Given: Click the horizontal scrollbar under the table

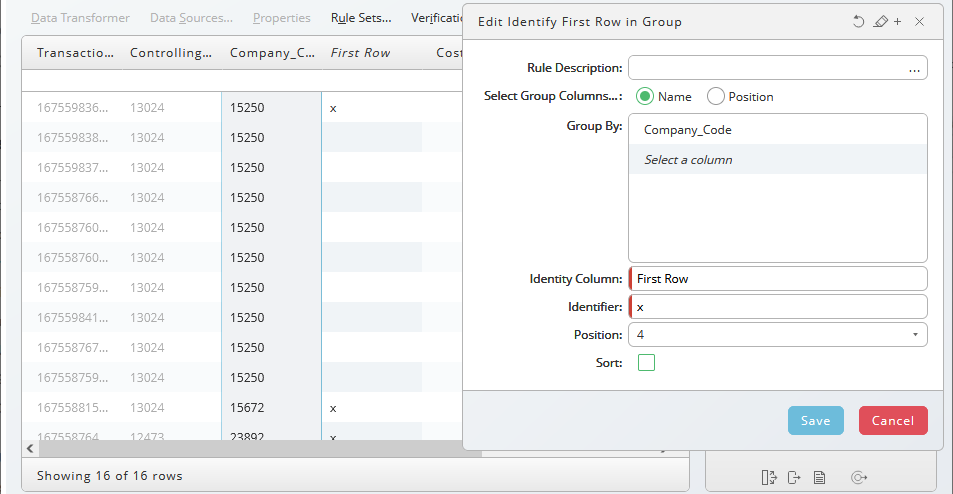Looking at the screenshot, I should click(x=261, y=448).
